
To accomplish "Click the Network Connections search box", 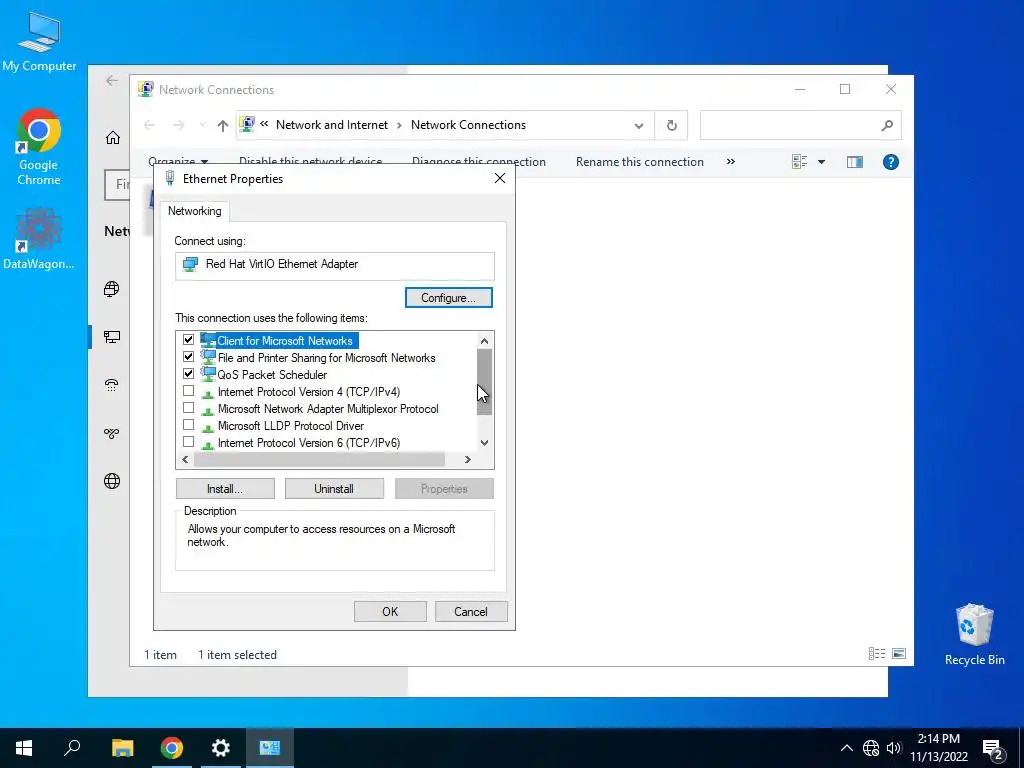I will point(801,125).
